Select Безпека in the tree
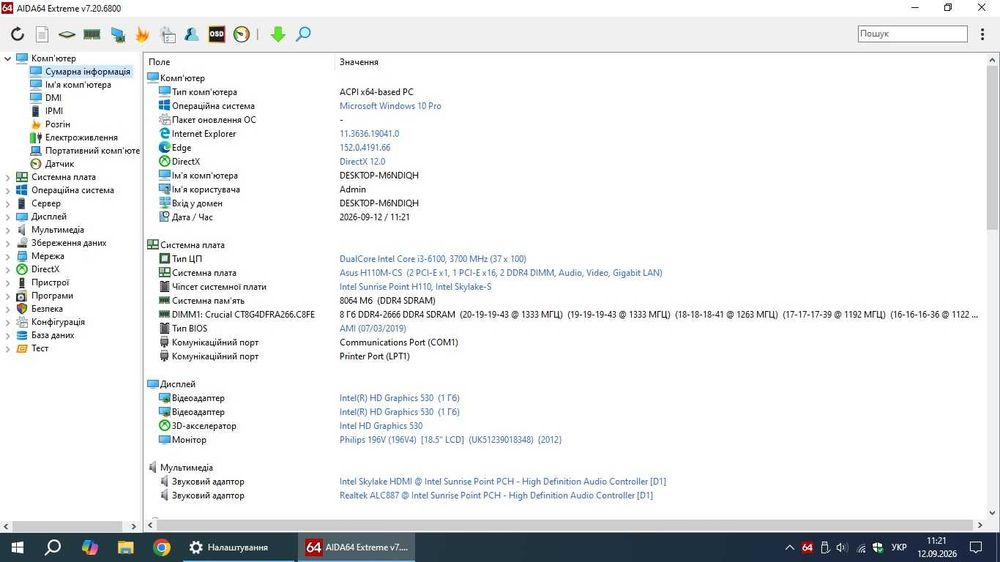1000x562 pixels. [x=47, y=309]
